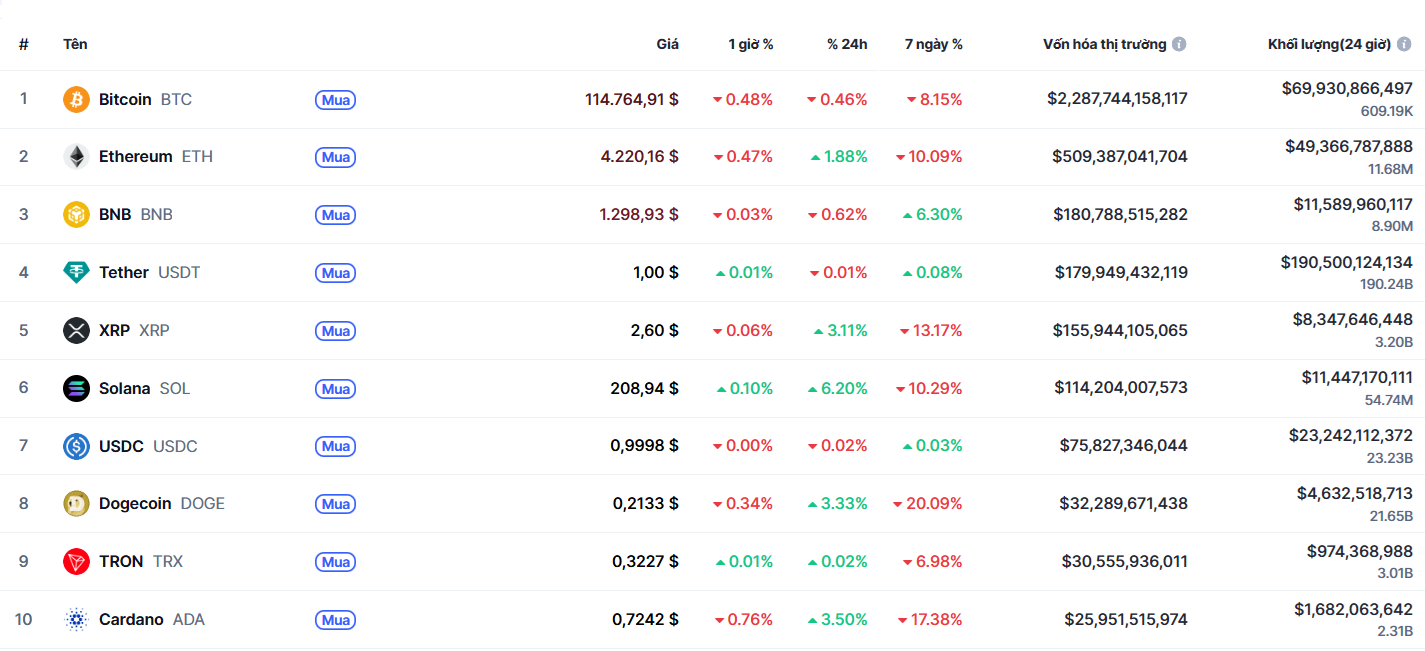The image size is (1425, 651).
Task: Click Mua button for Tether
Action: pyautogui.click(x=336, y=273)
